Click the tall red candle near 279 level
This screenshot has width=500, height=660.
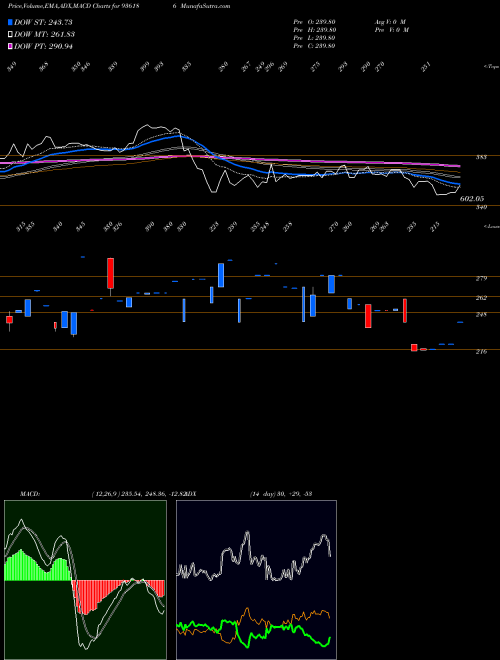tap(110, 273)
